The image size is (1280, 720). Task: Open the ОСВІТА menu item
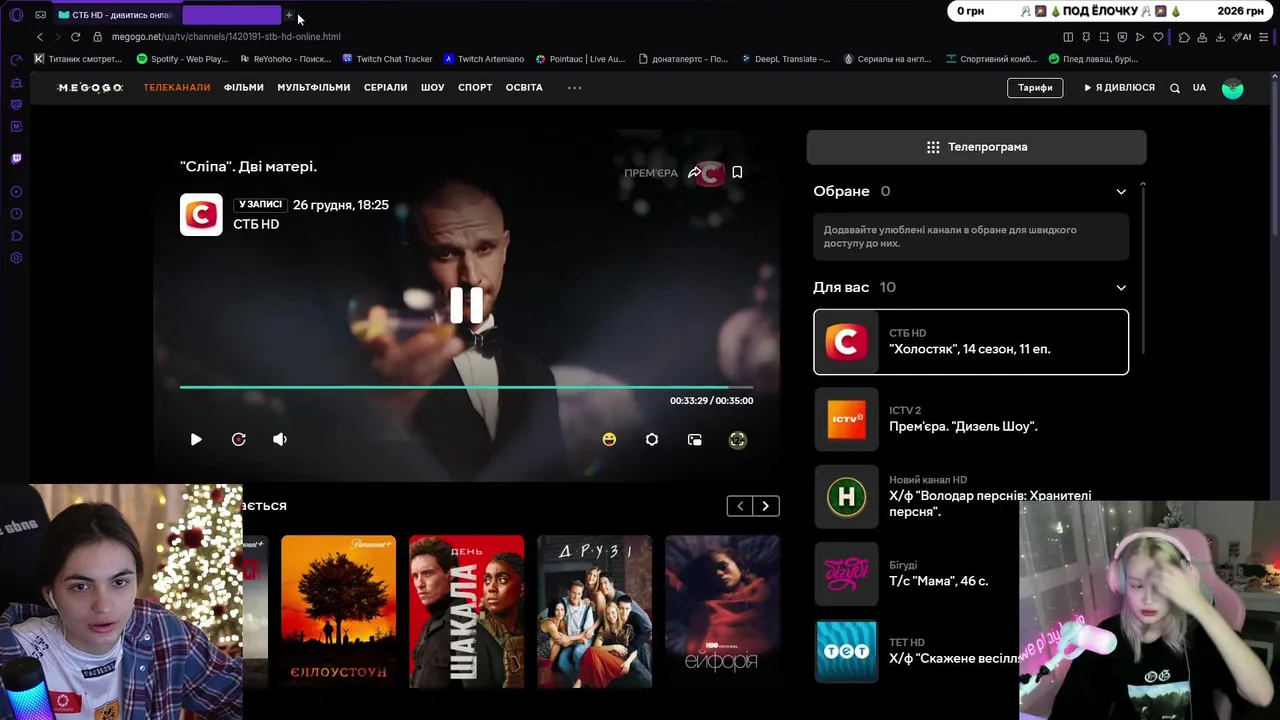point(524,87)
